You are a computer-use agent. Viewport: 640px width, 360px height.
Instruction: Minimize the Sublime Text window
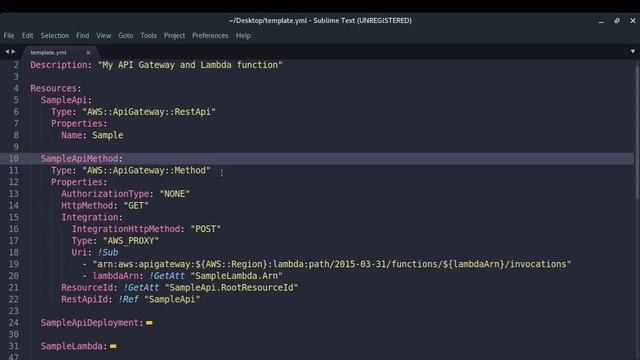click(x=601, y=21)
